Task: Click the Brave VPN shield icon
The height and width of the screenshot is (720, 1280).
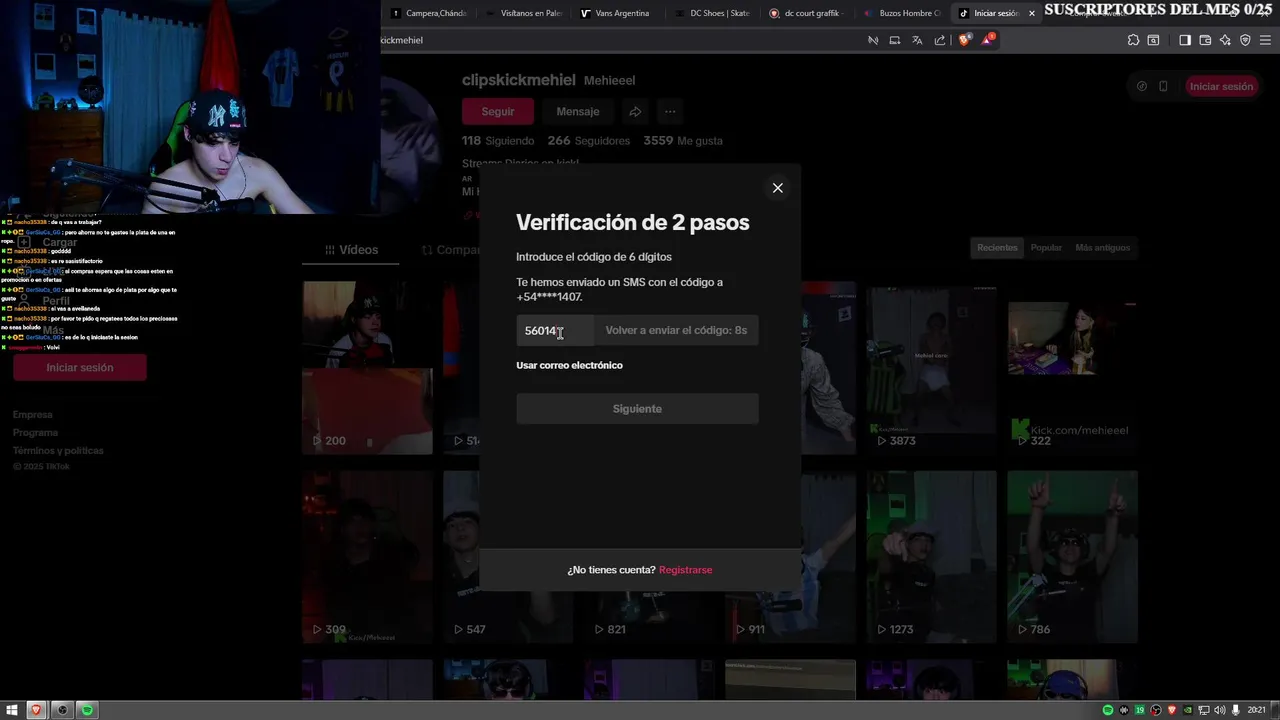Action: point(1245,40)
